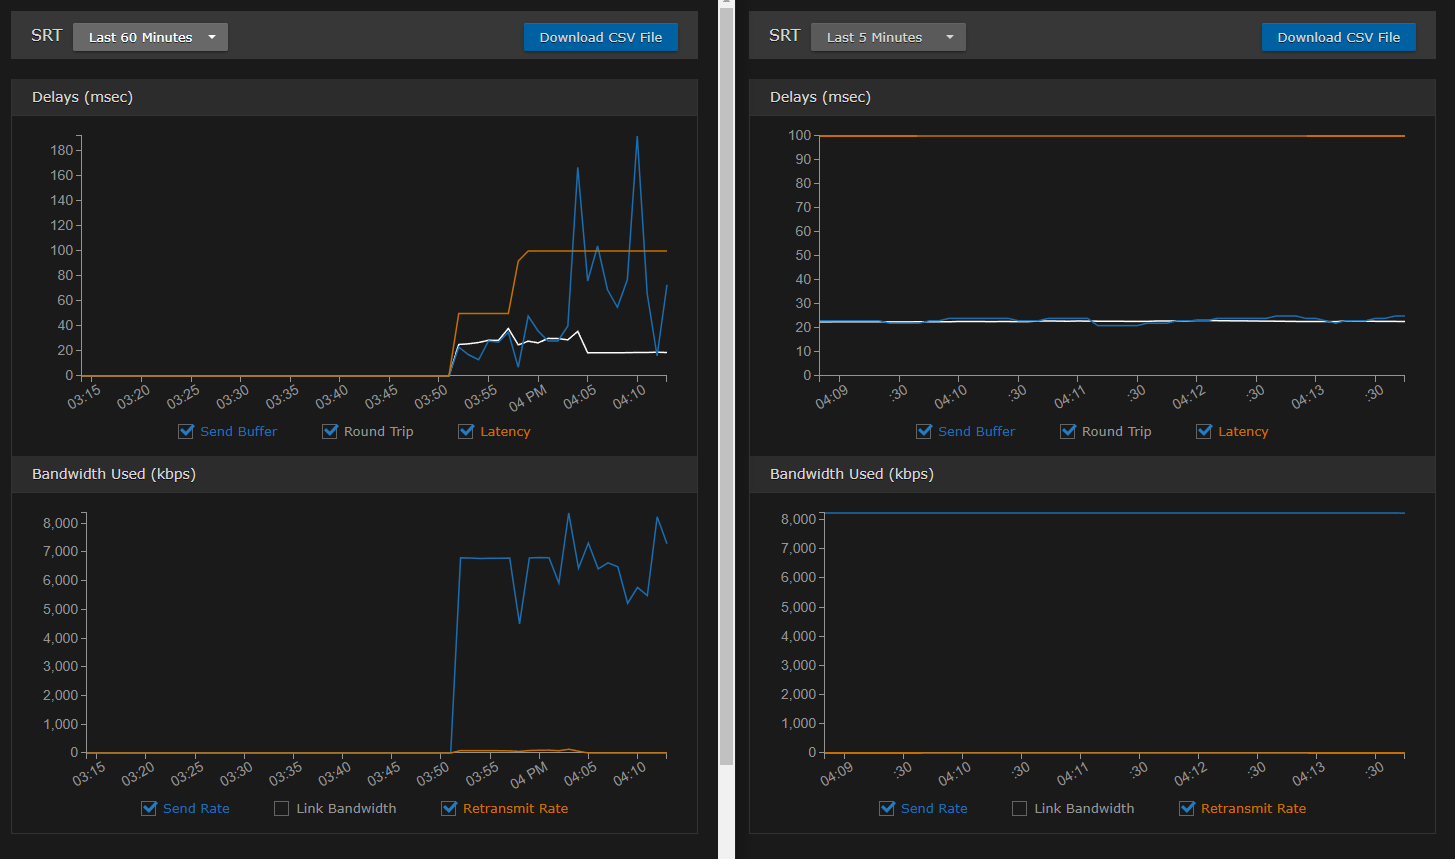Uncheck Send Rate in the right Bandwidth chart
The height and width of the screenshot is (859, 1455).
point(887,808)
